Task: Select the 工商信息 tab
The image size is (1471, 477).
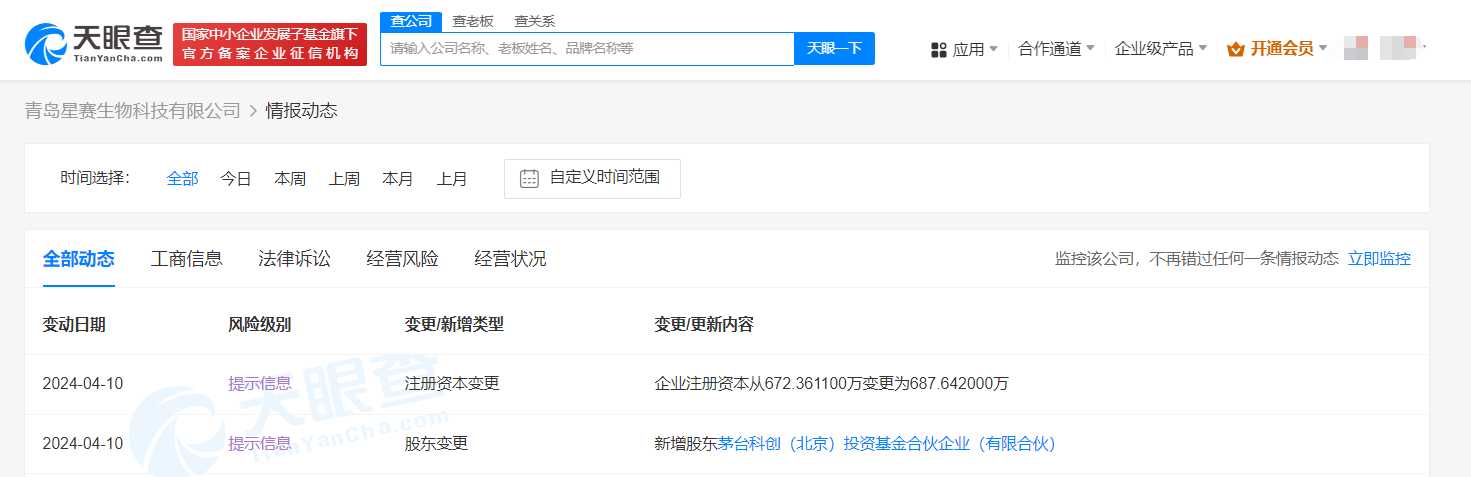Action: (186, 259)
